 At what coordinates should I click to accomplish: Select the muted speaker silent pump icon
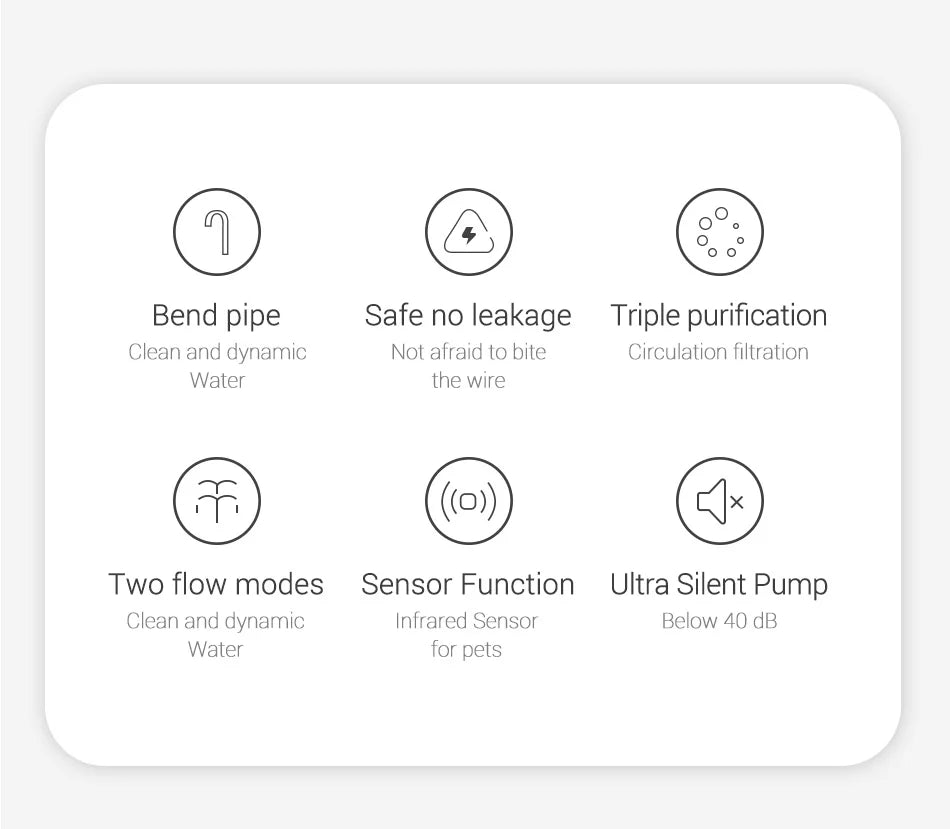(720, 501)
